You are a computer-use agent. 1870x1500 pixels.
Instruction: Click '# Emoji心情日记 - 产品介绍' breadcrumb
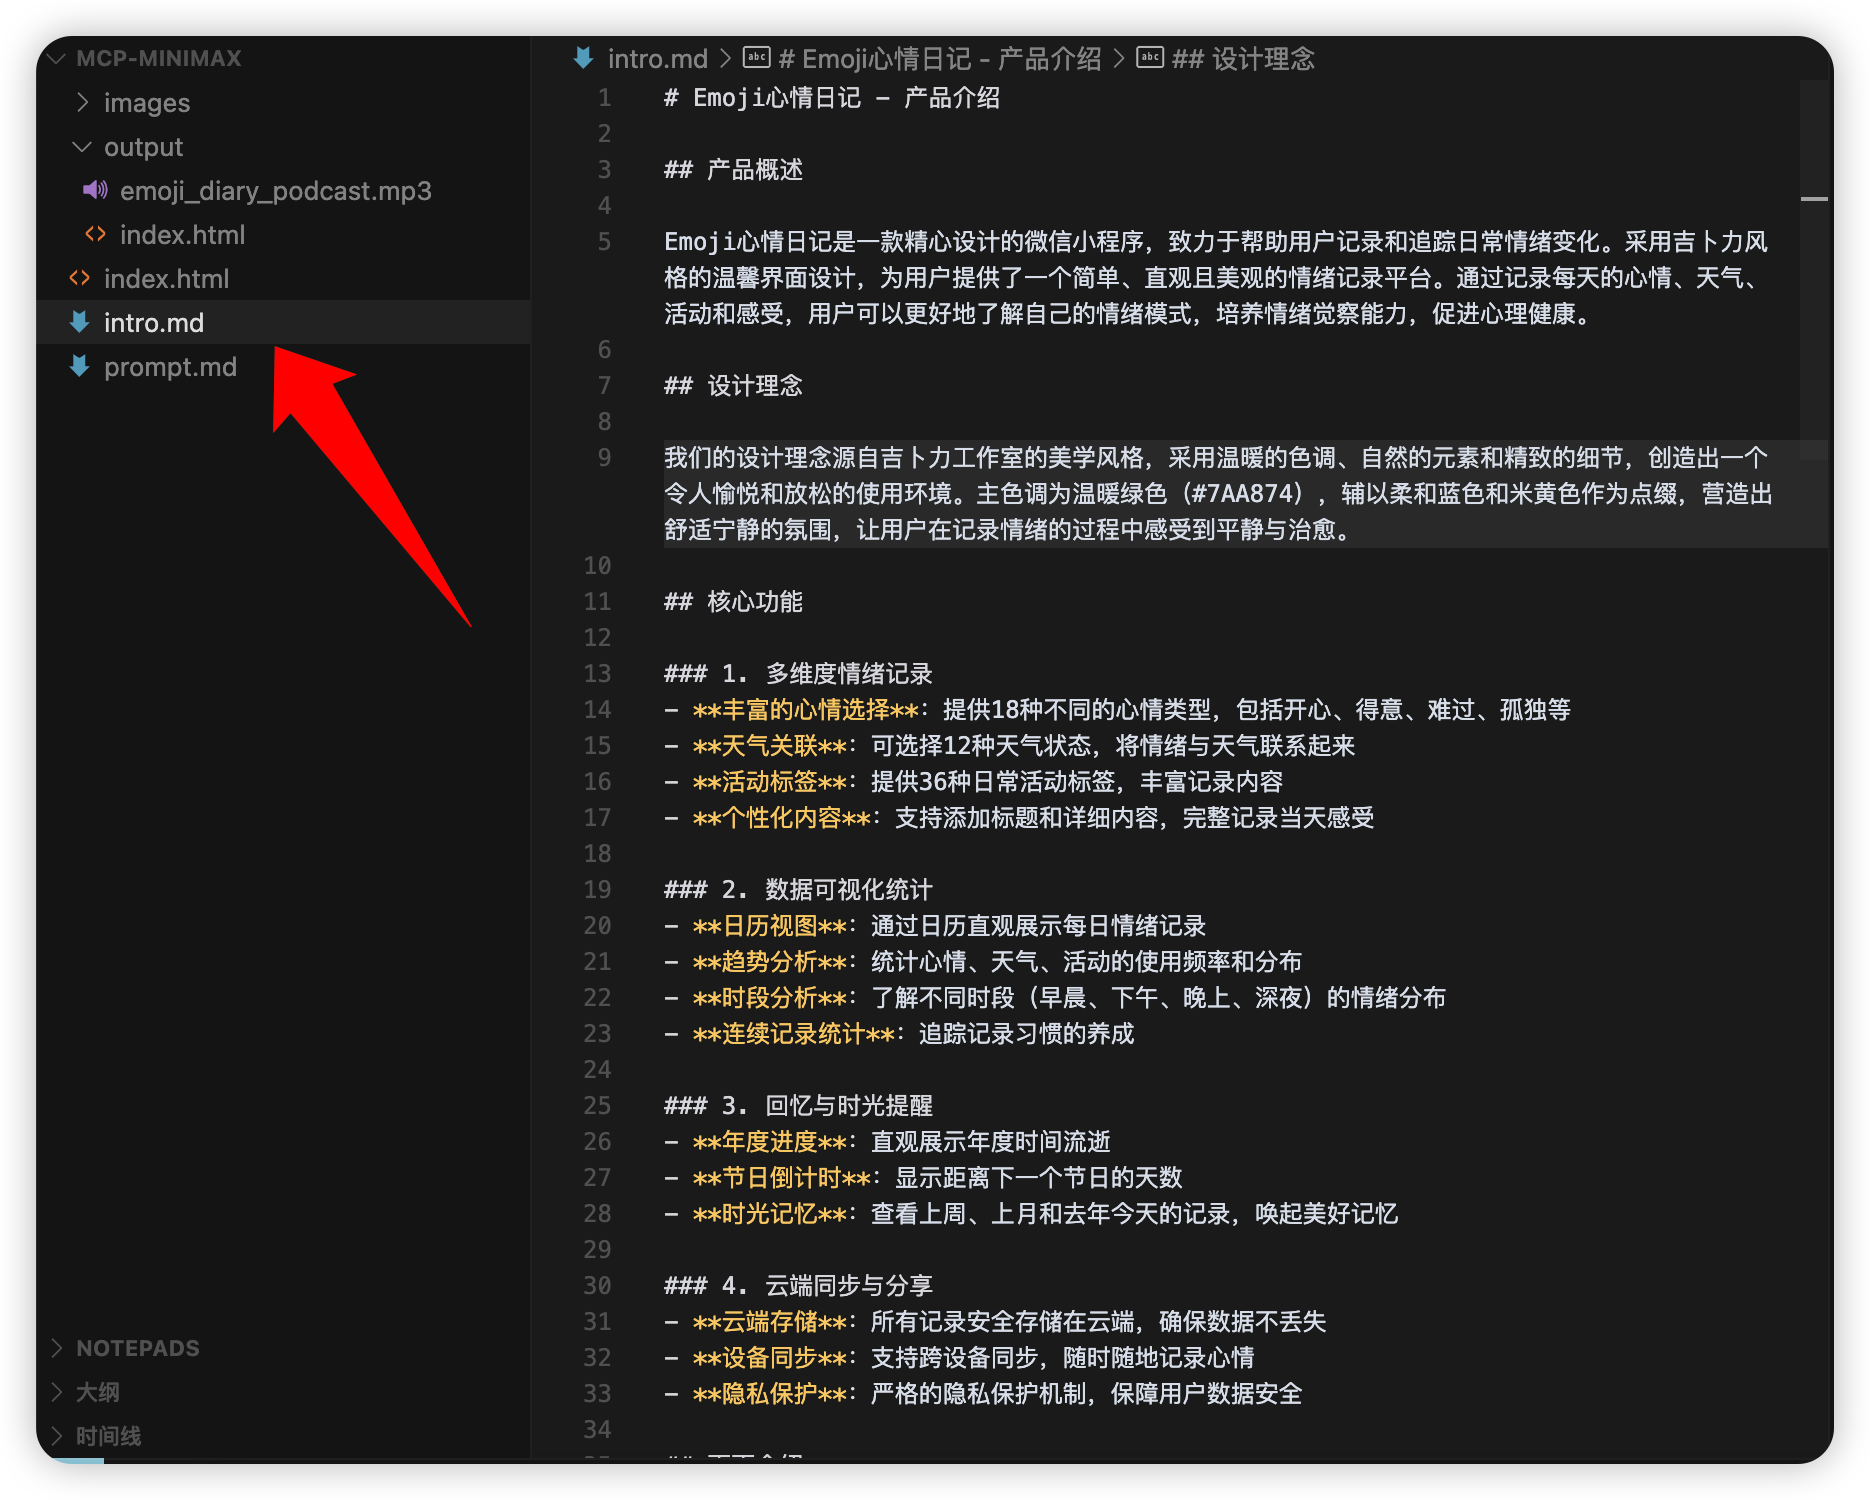point(940,58)
